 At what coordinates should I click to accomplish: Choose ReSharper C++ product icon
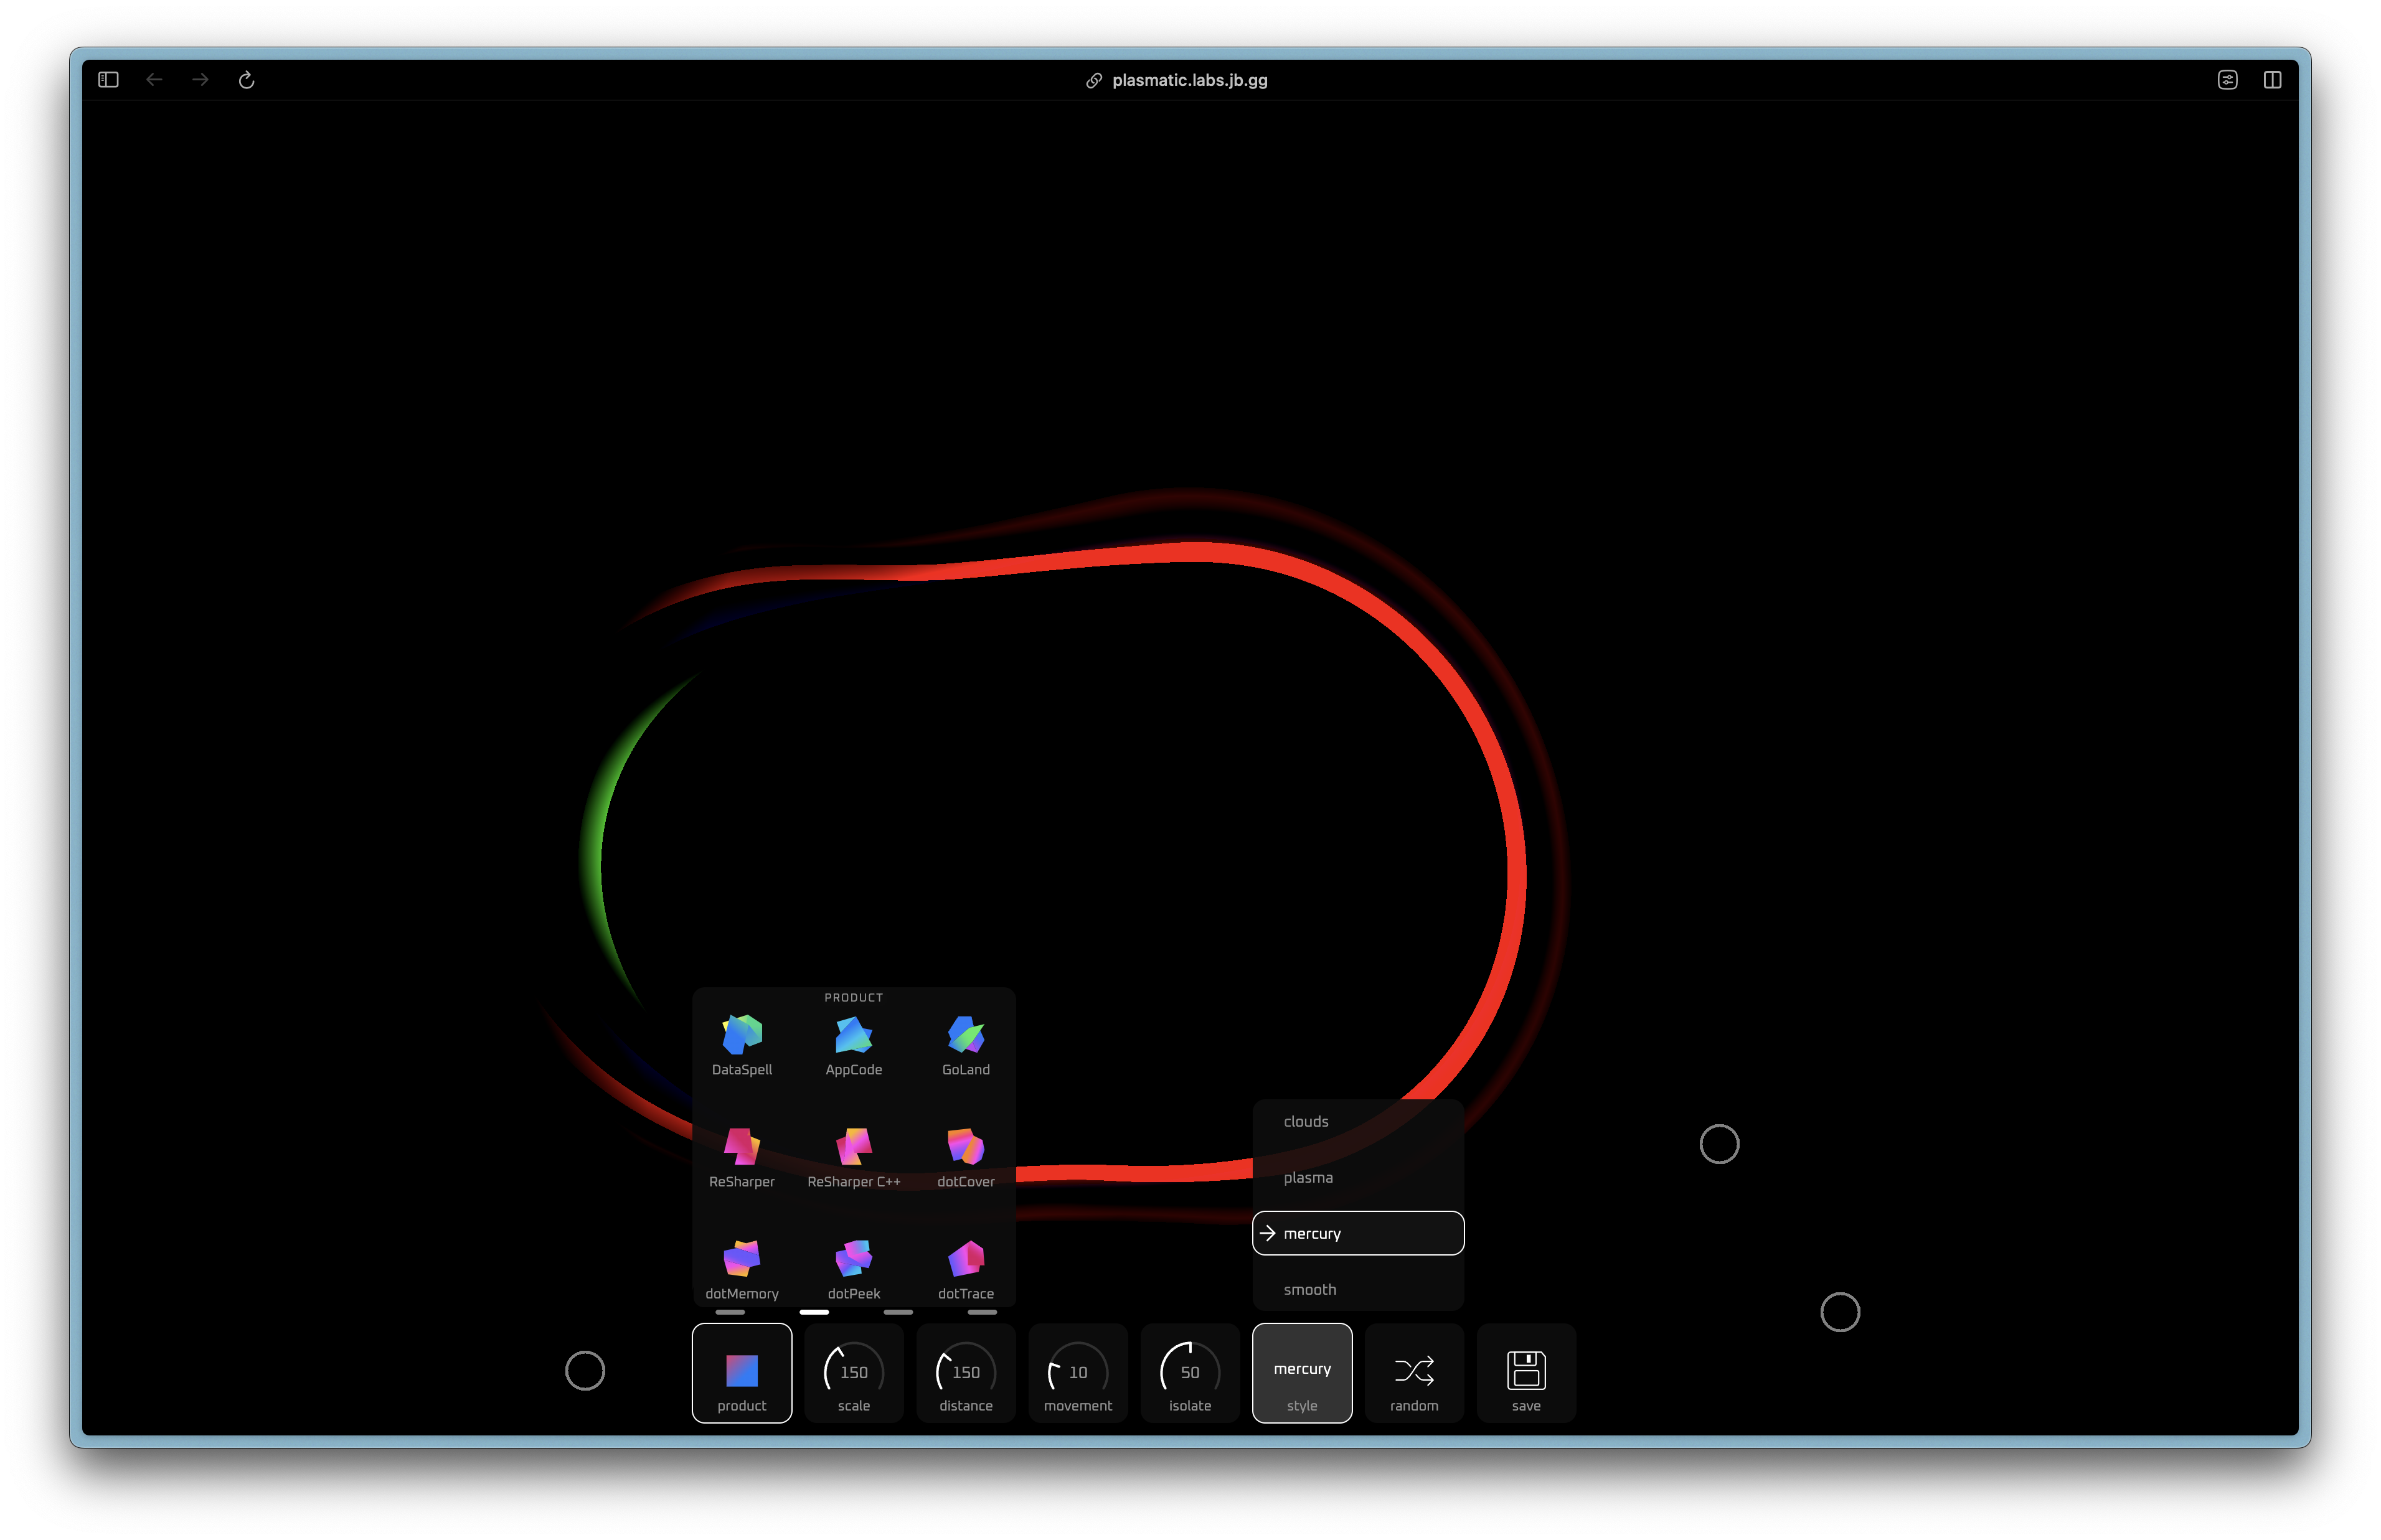(x=853, y=1146)
